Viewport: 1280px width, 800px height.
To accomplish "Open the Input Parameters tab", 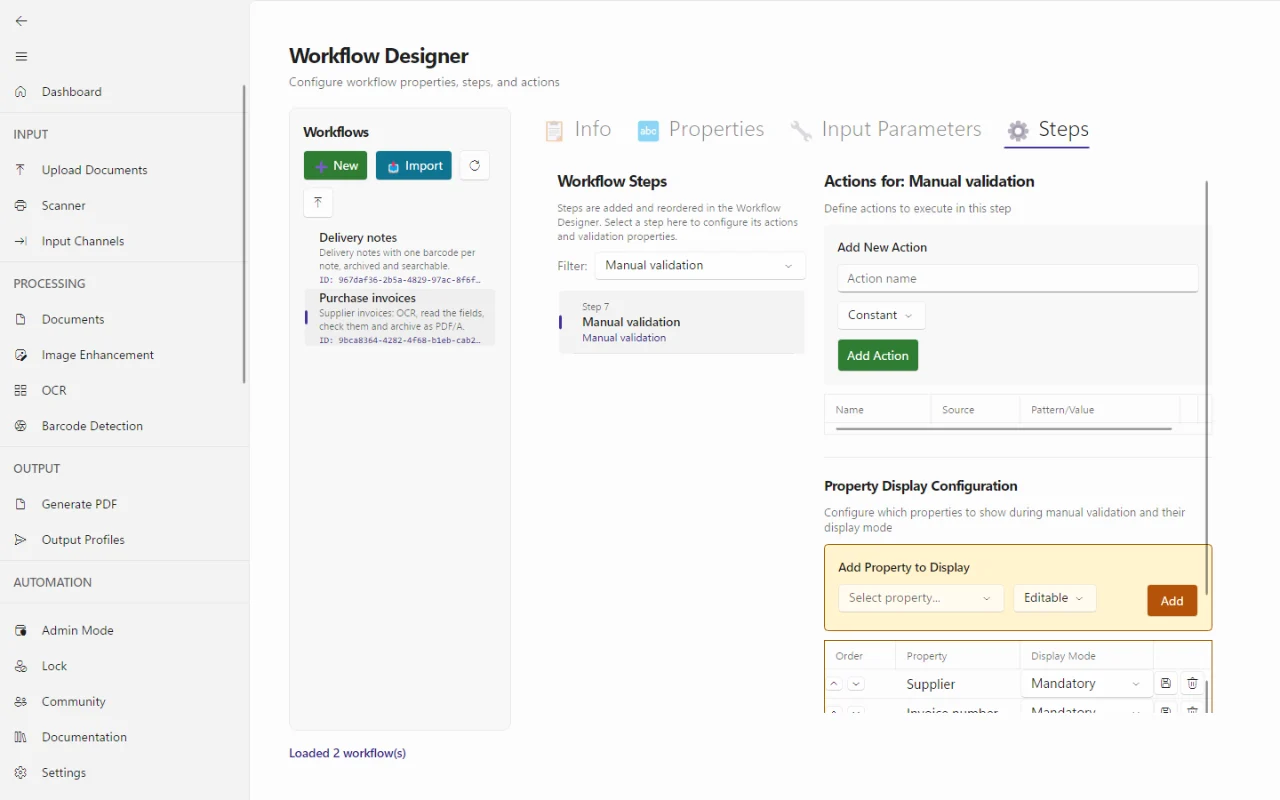I will click(x=886, y=130).
